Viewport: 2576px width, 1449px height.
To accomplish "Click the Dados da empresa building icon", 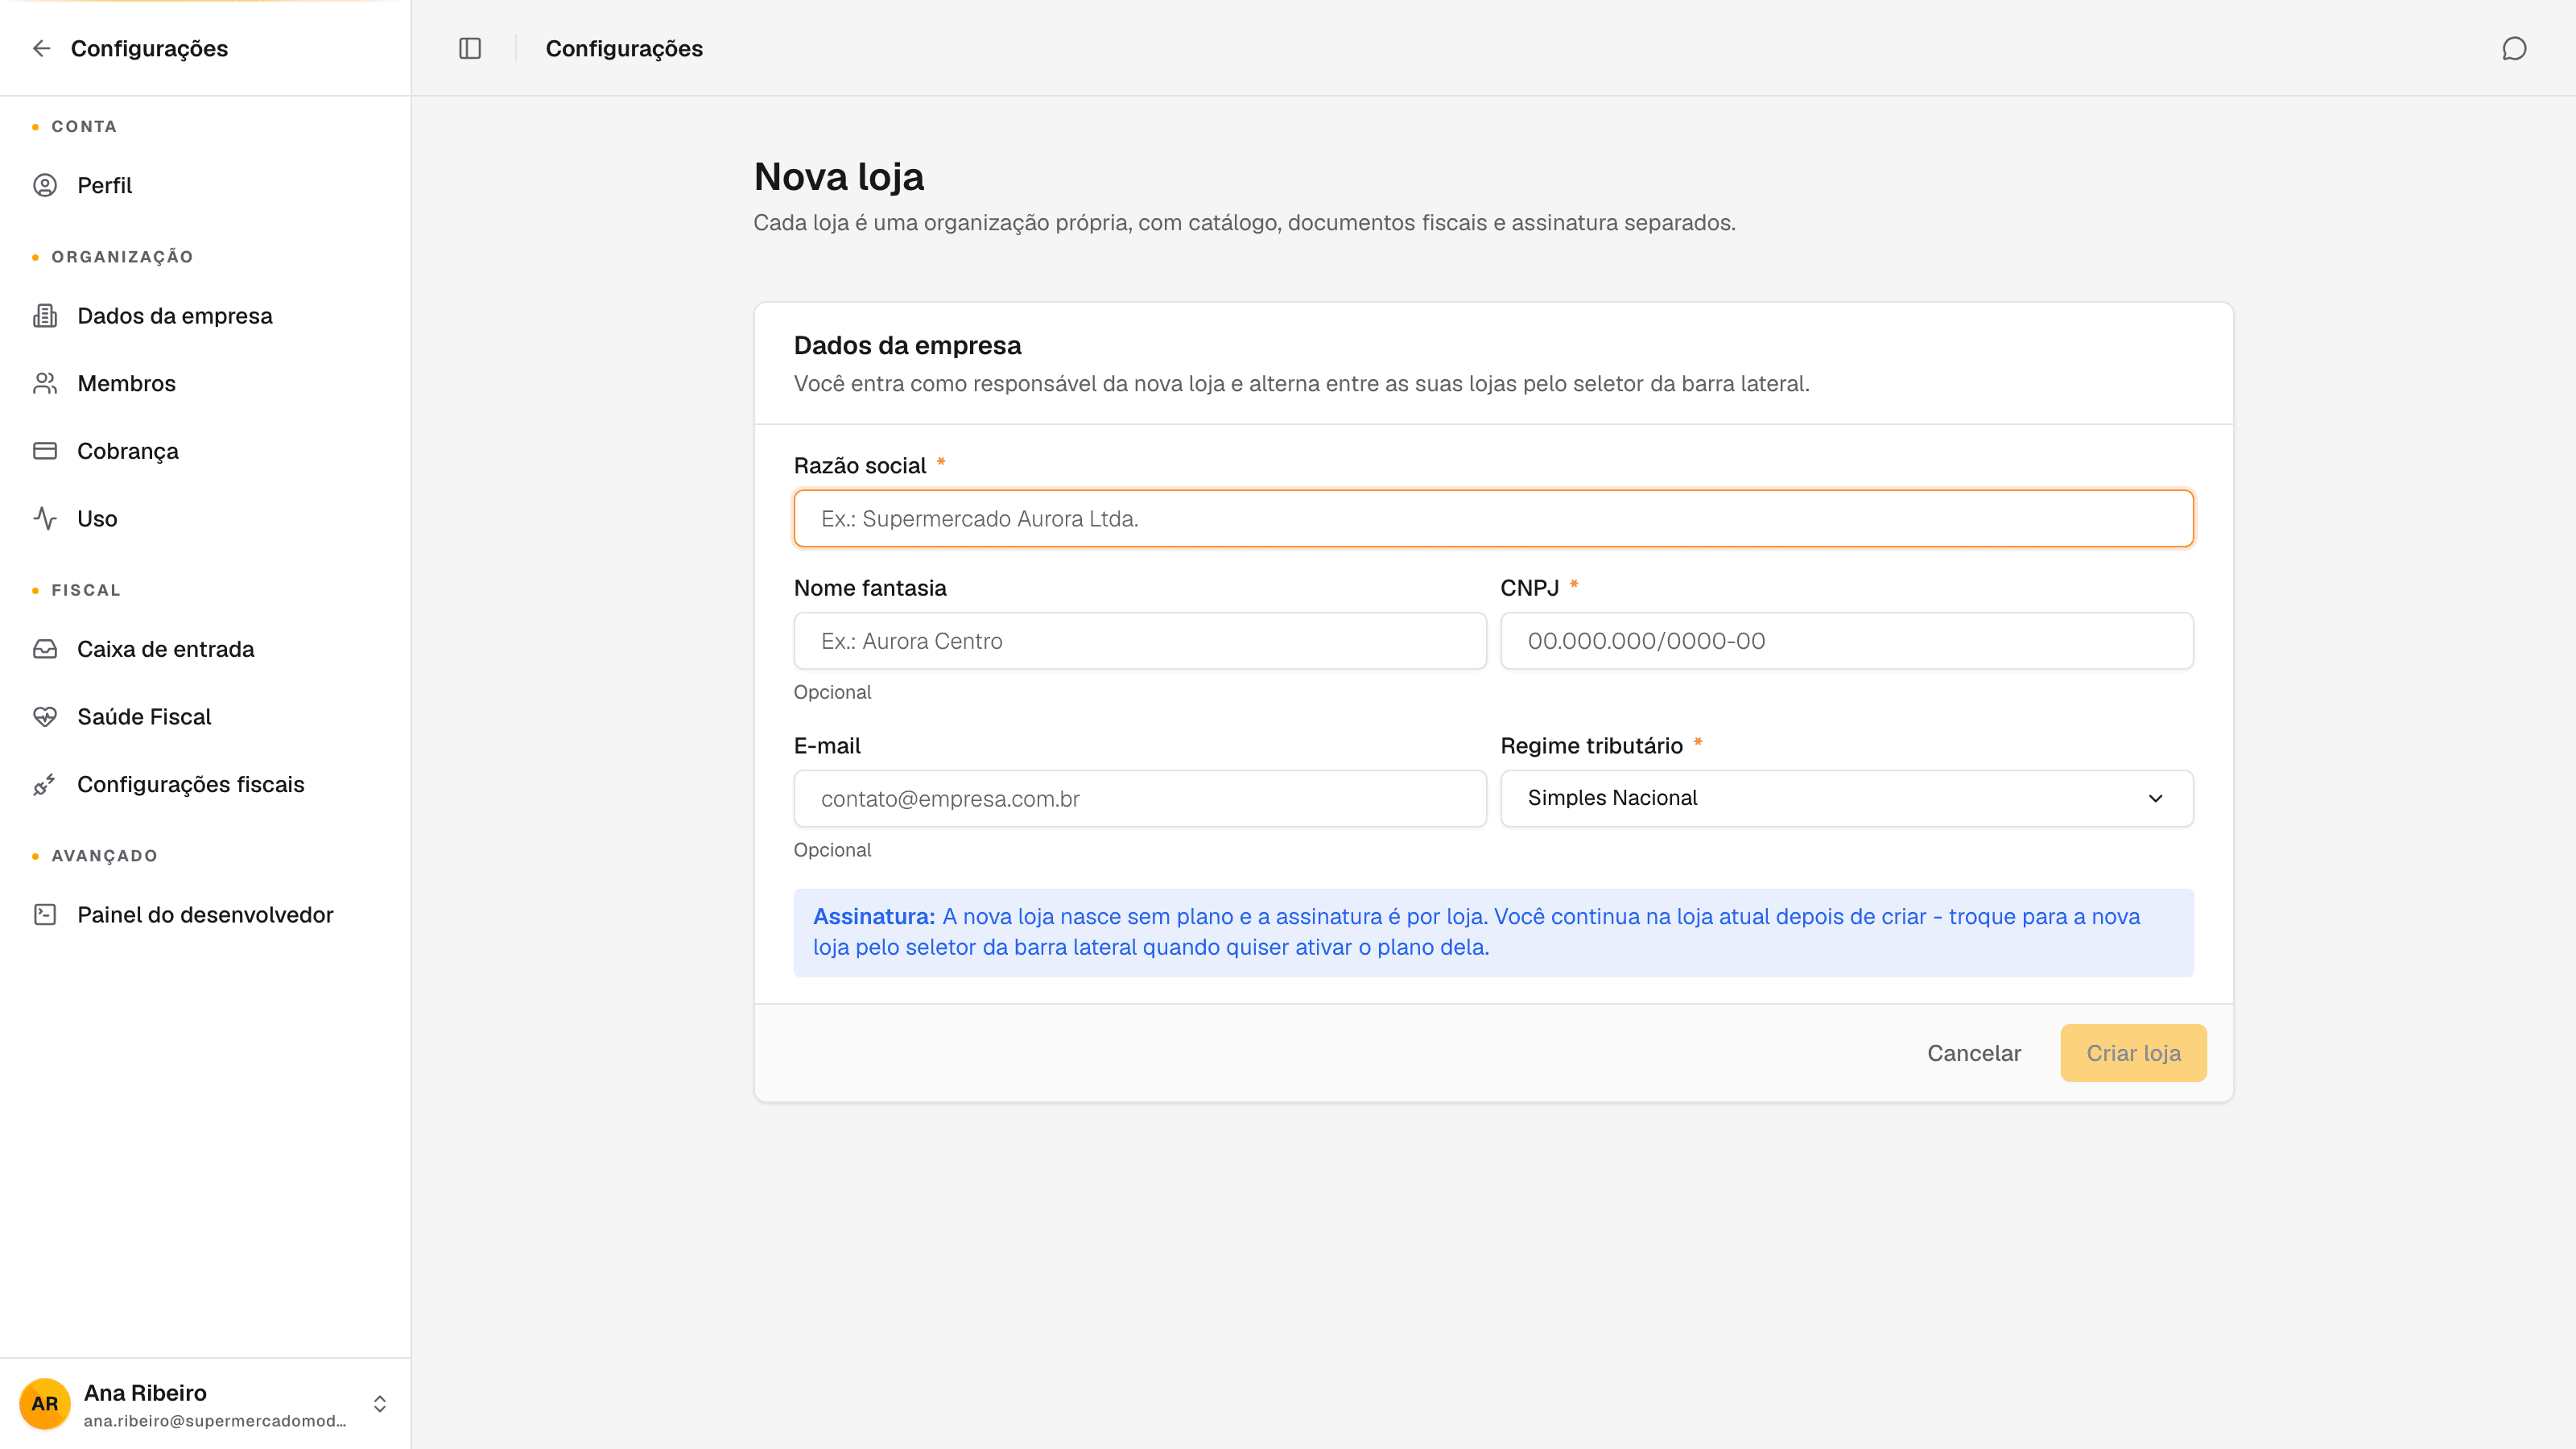I will point(45,316).
